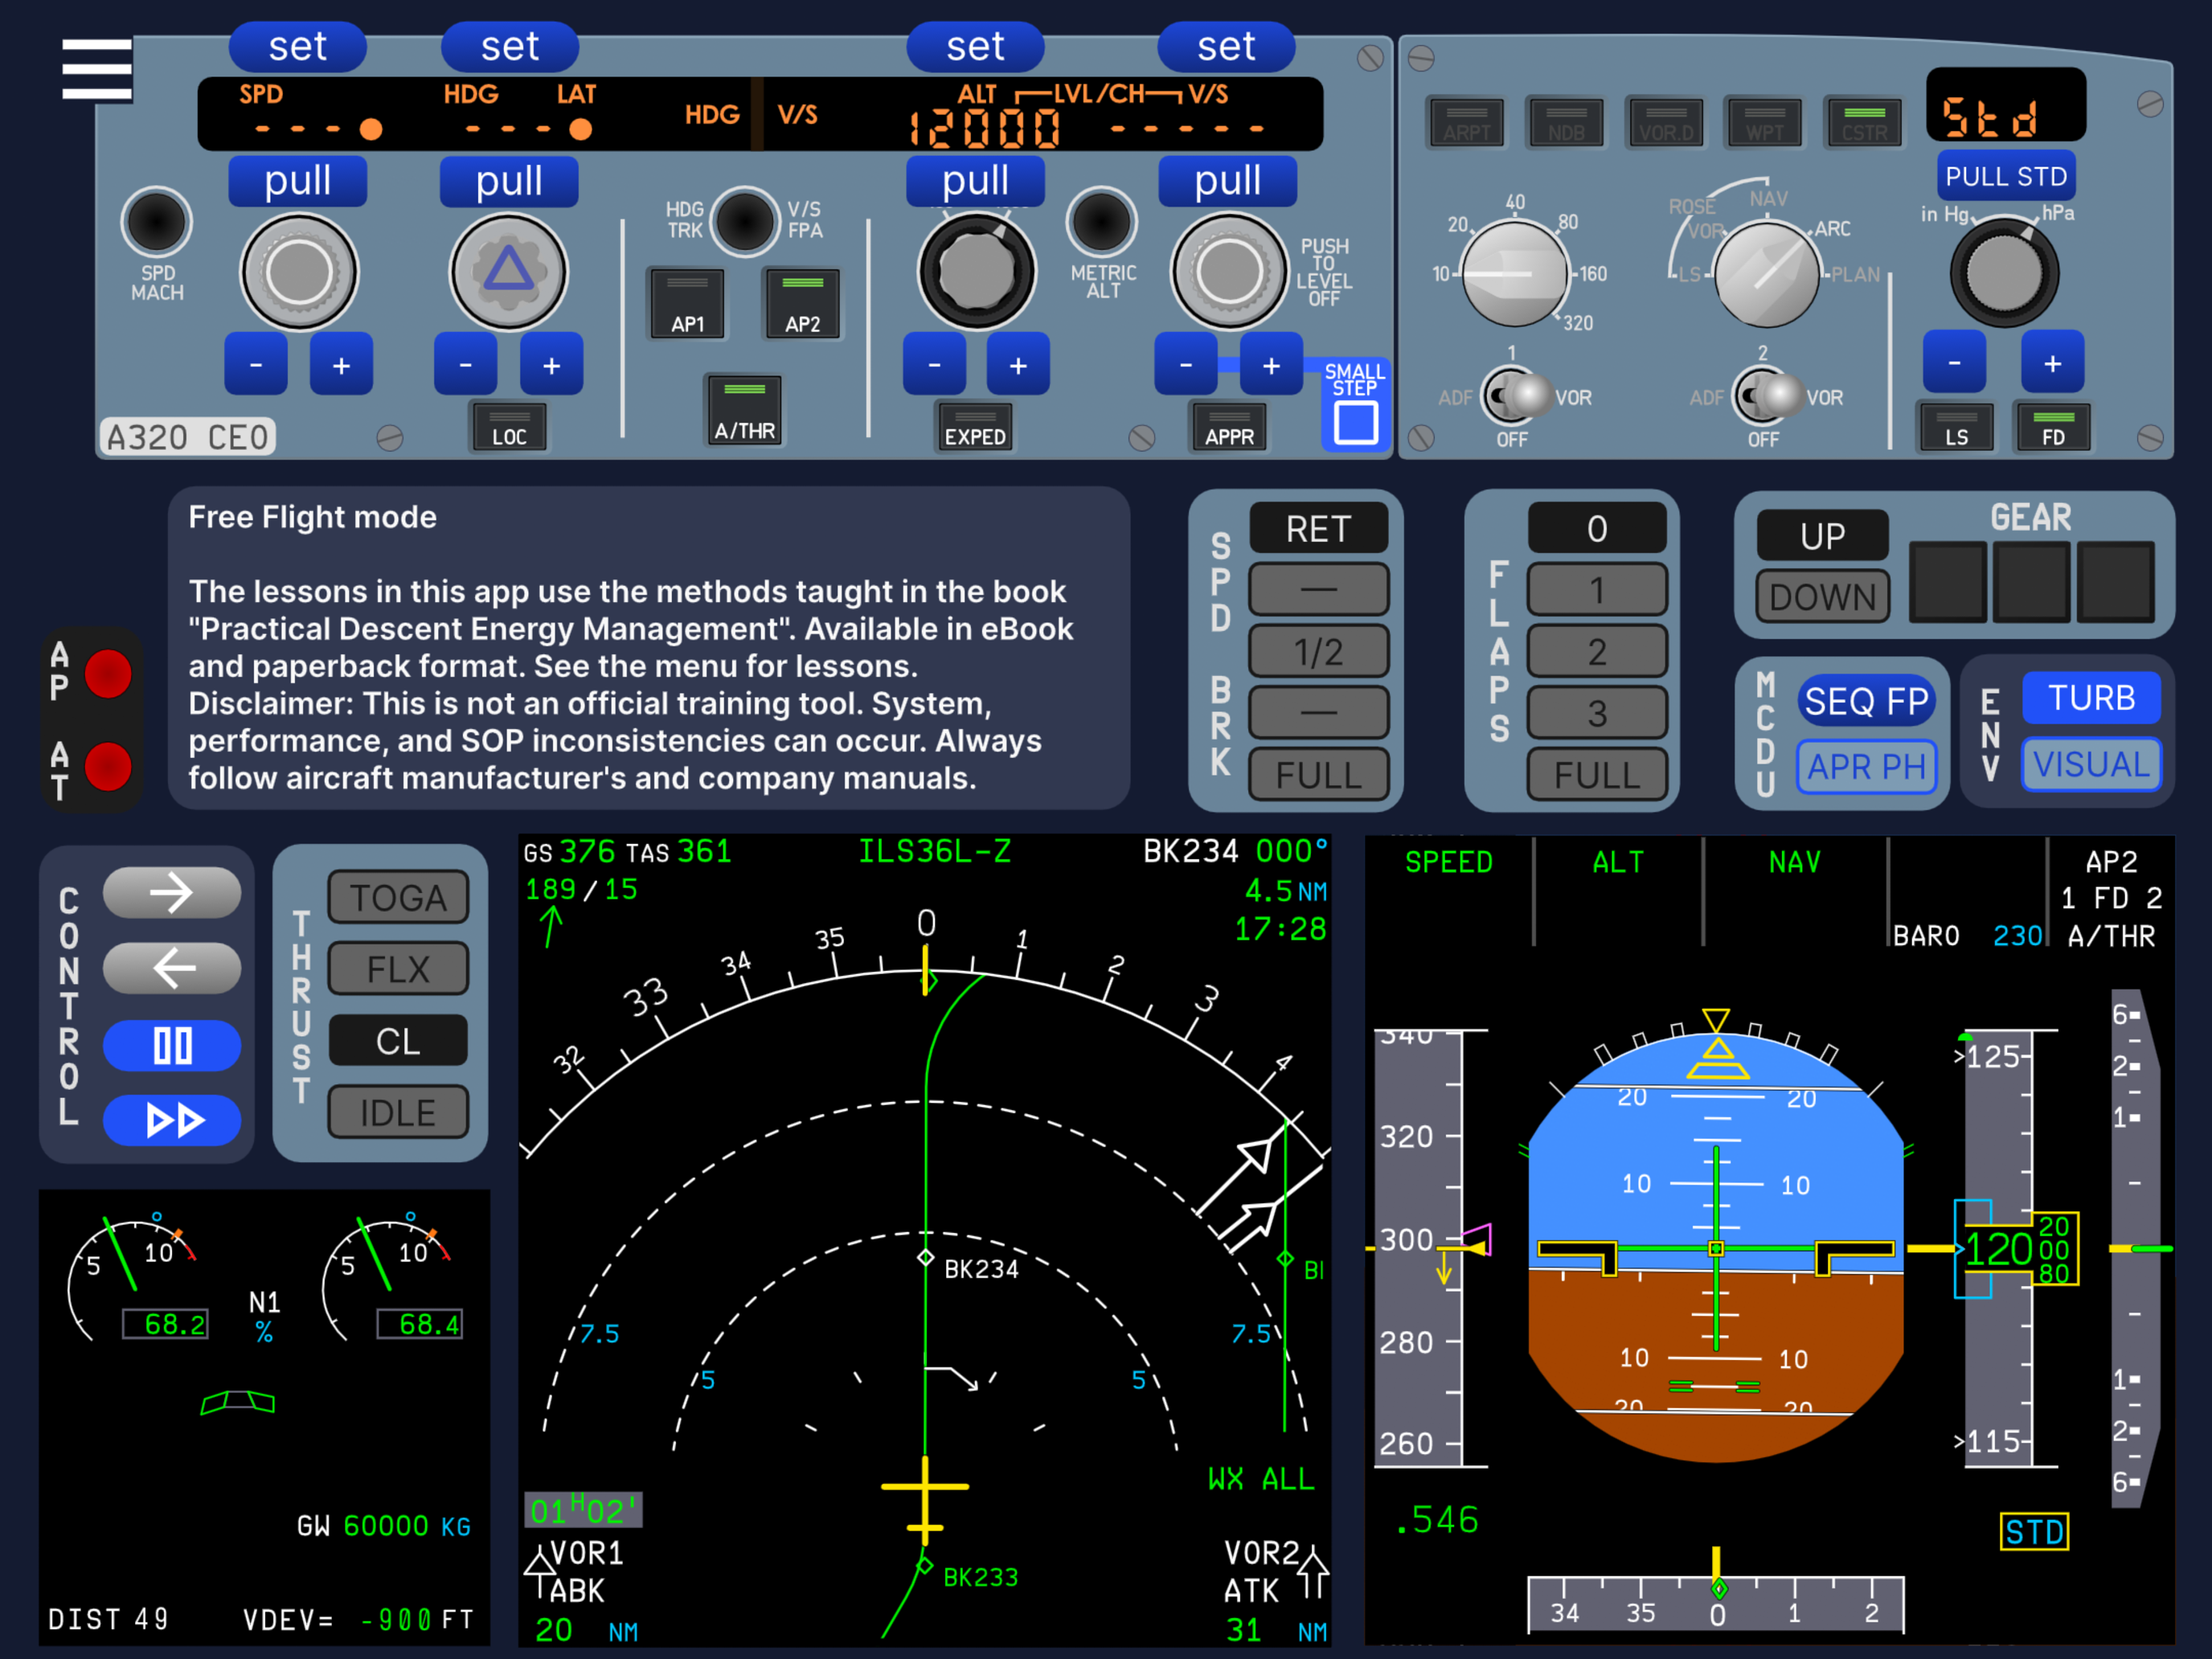Pull the V/S knob button
This screenshot has width=2212, height=1659.
(1227, 181)
